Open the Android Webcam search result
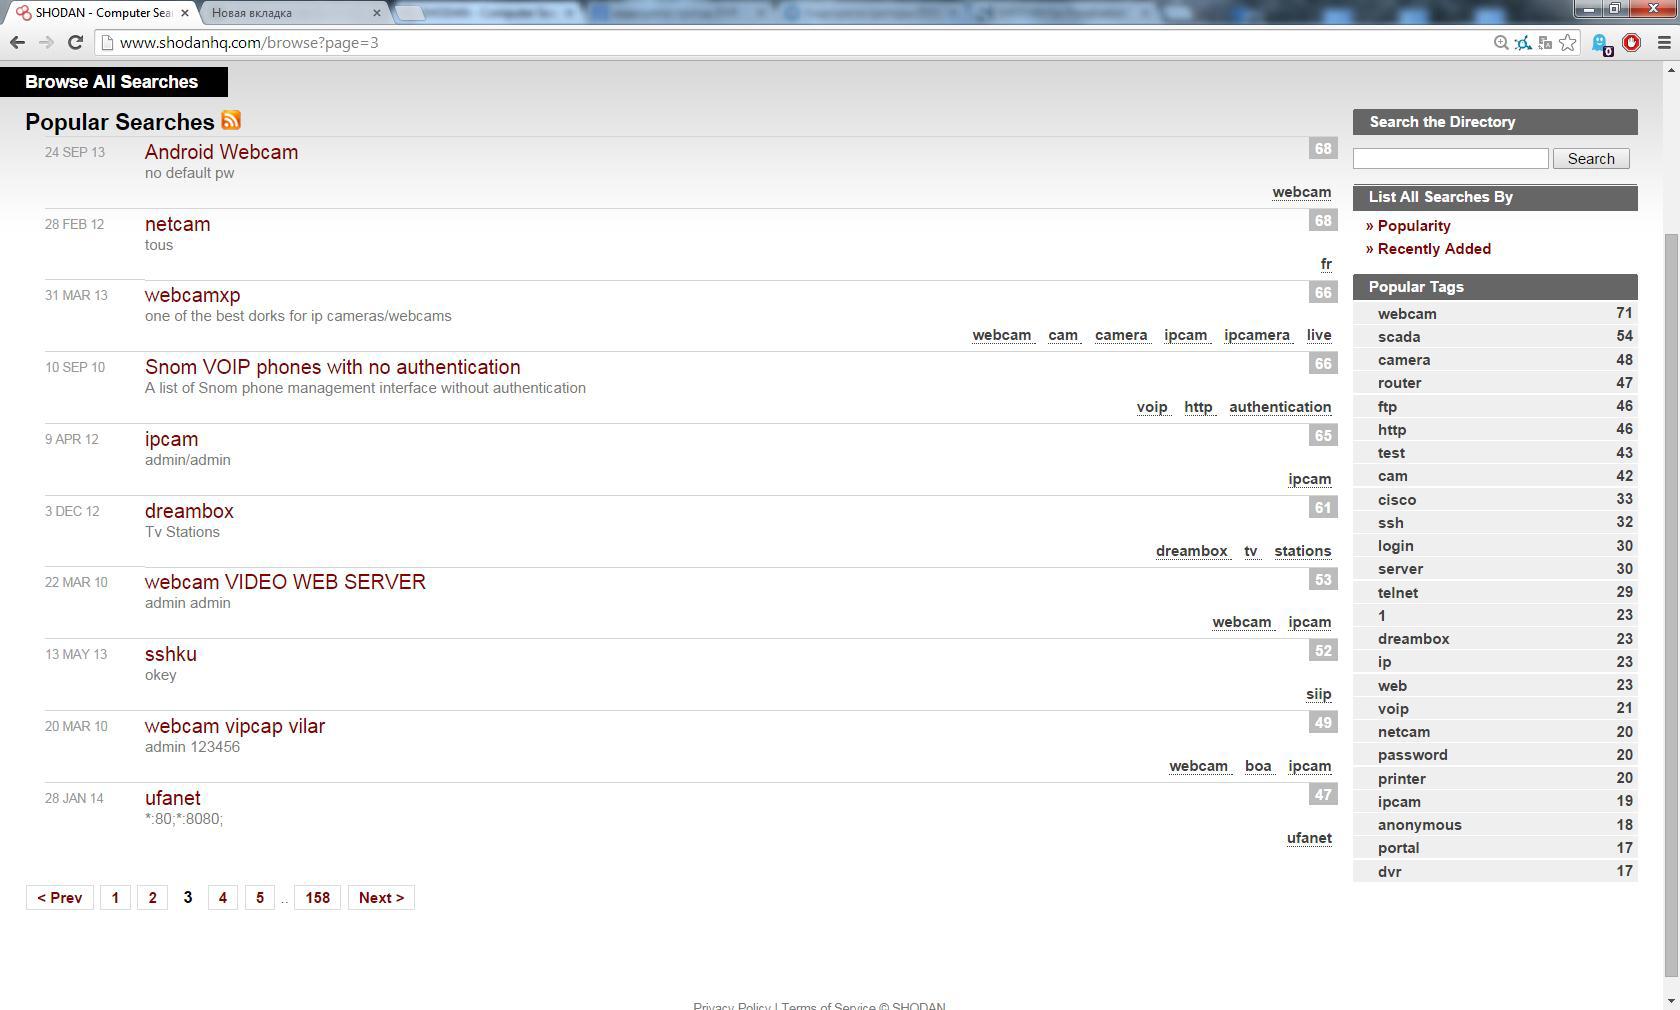The width and height of the screenshot is (1680, 1010). pos(221,152)
